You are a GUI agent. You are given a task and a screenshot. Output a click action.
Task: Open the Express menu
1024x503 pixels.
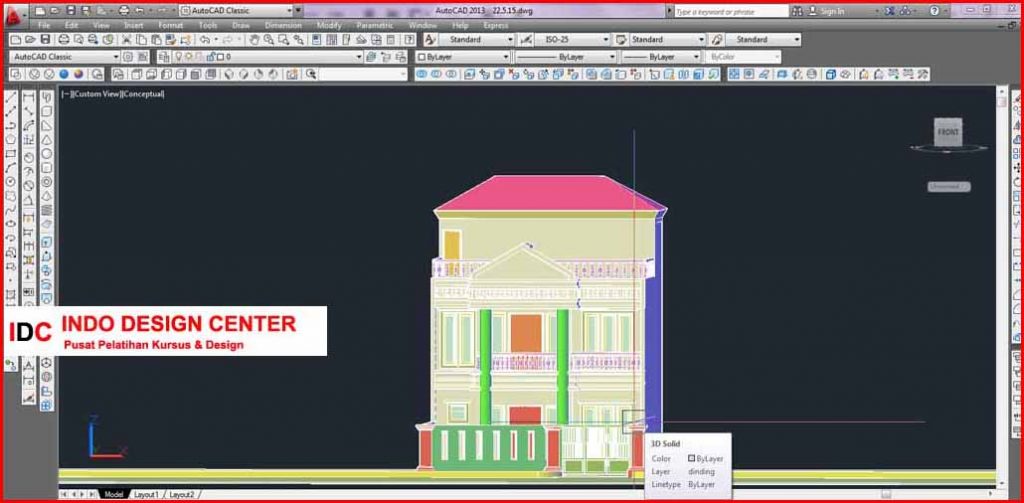click(x=496, y=25)
